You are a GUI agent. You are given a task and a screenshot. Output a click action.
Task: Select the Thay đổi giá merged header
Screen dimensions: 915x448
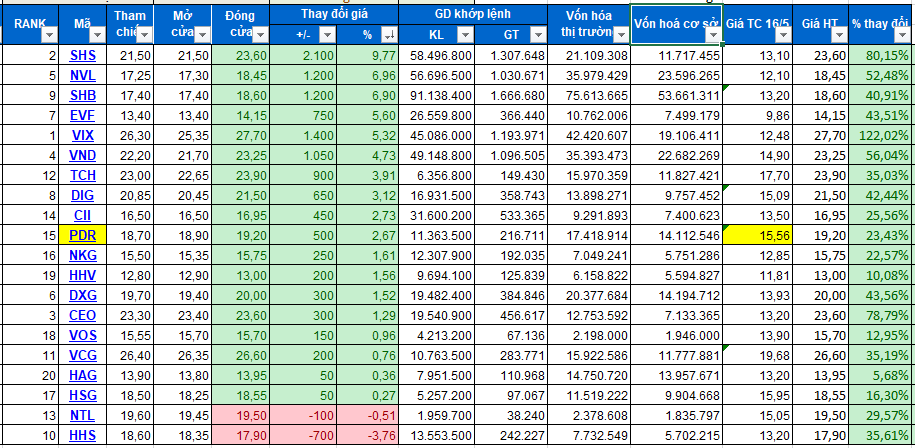pos(334,15)
